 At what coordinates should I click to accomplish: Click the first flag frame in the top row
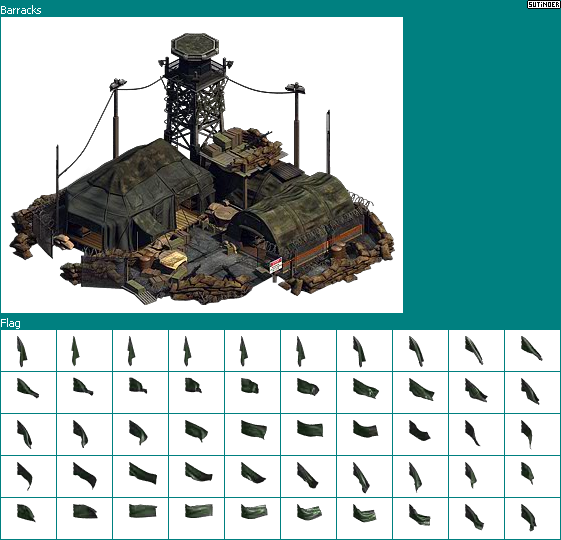click(28, 351)
